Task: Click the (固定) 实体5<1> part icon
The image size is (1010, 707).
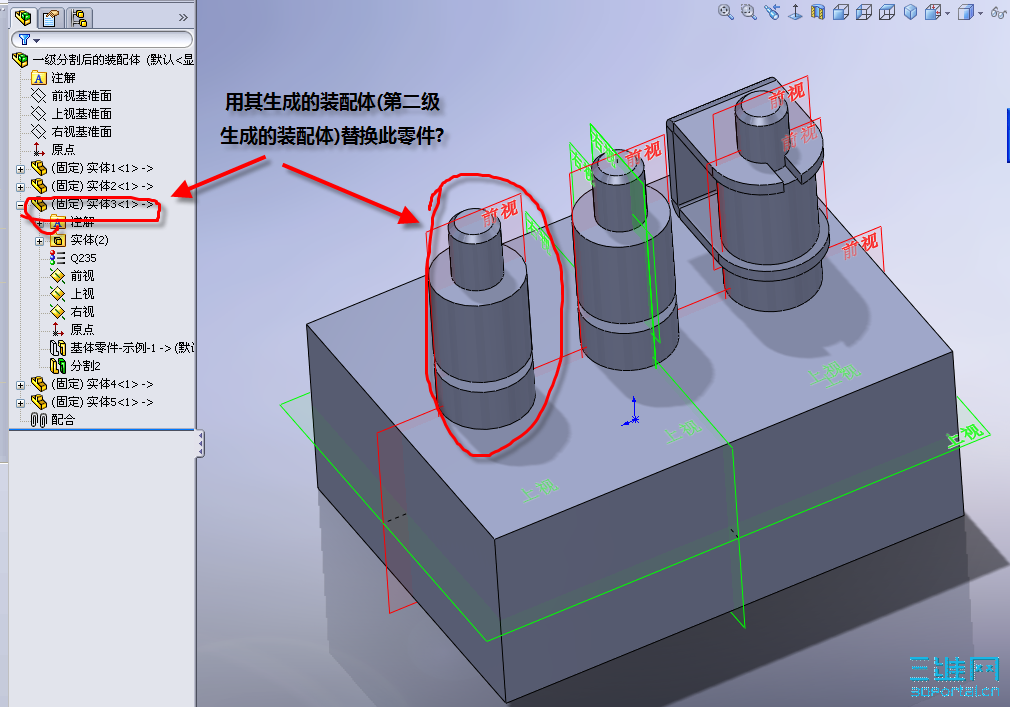Action: [39, 402]
